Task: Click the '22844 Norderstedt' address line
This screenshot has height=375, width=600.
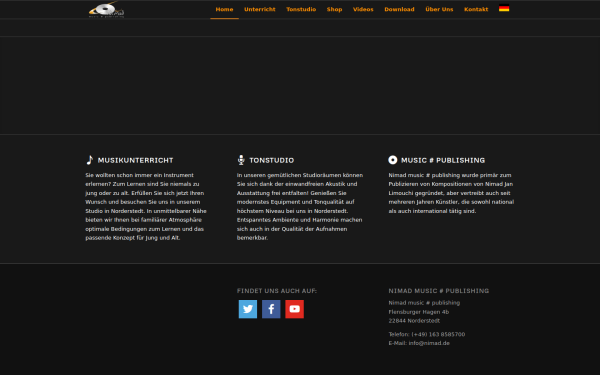Action: (x=414, y=321)
